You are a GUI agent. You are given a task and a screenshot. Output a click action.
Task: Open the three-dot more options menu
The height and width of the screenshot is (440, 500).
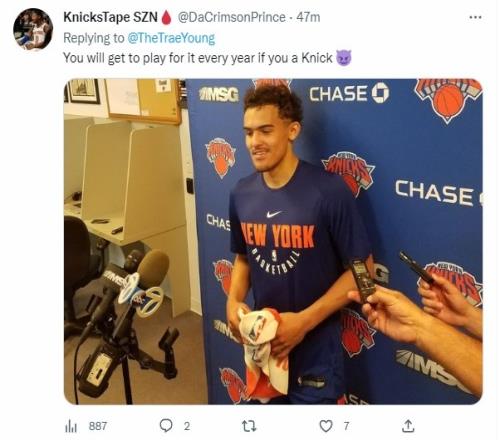point(475,17)
